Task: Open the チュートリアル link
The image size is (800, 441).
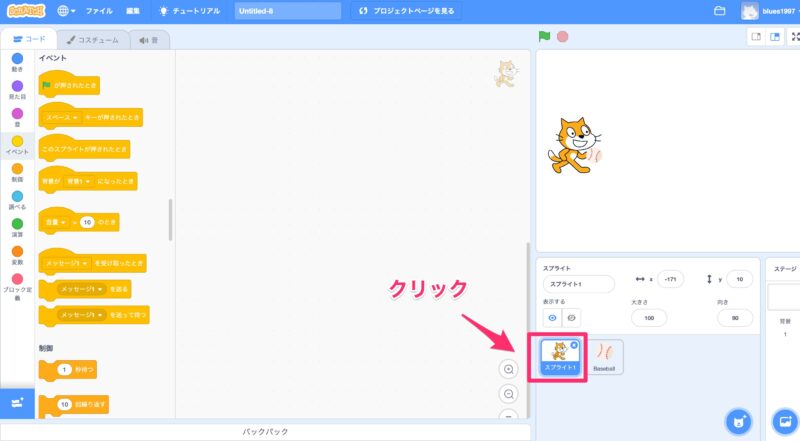Action: point(193,11)
